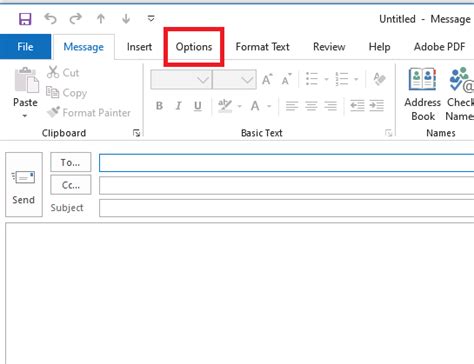Open the Address Book
The width and height of the screenshot is (474, 364).
click(x=422, y=94)
